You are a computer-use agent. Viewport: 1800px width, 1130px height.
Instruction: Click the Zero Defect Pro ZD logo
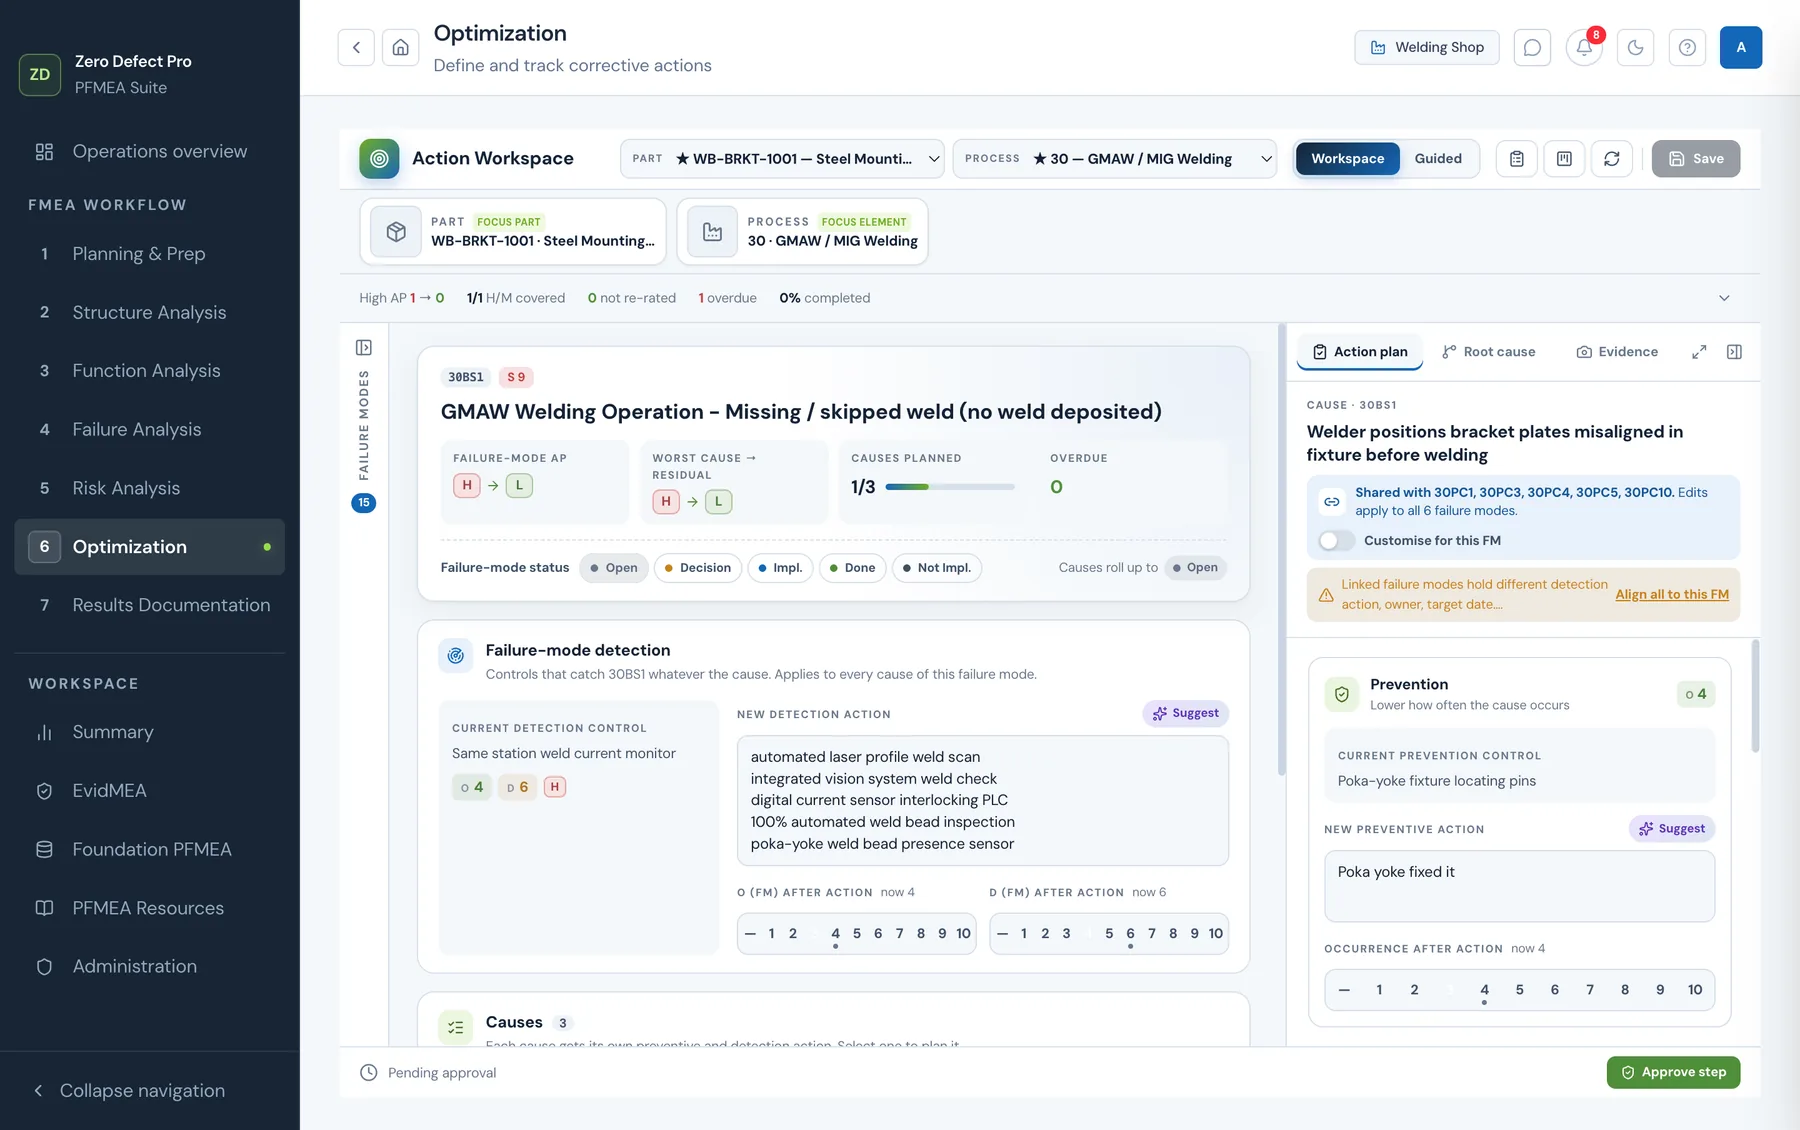(40, 74)
